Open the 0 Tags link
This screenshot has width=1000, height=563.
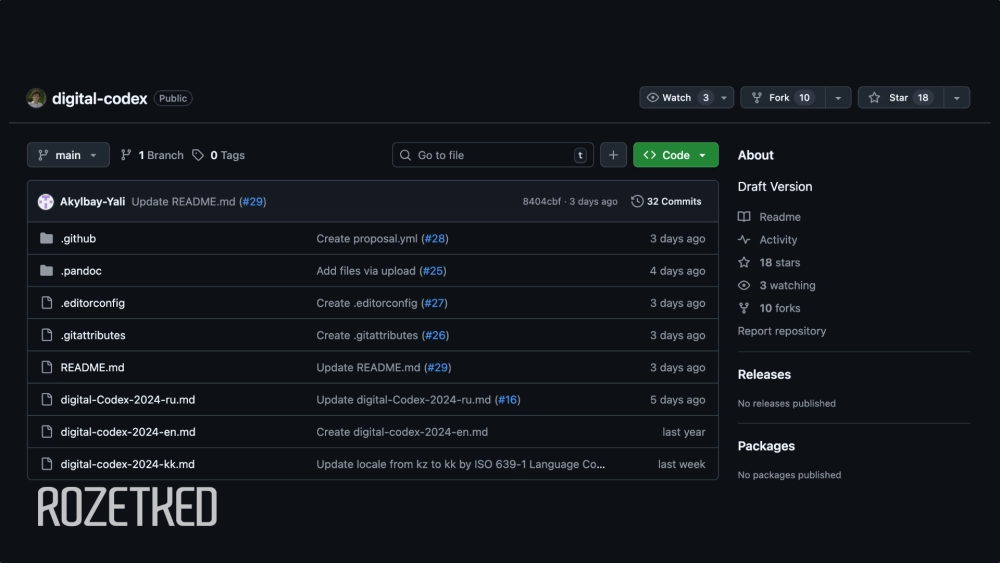219,155
